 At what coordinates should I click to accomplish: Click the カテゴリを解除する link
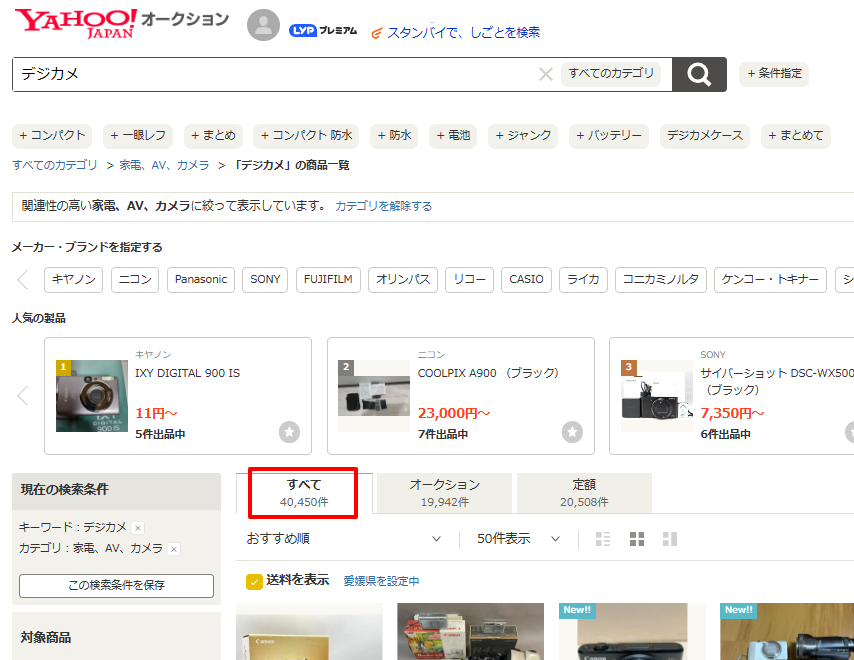tap(384, 206)
